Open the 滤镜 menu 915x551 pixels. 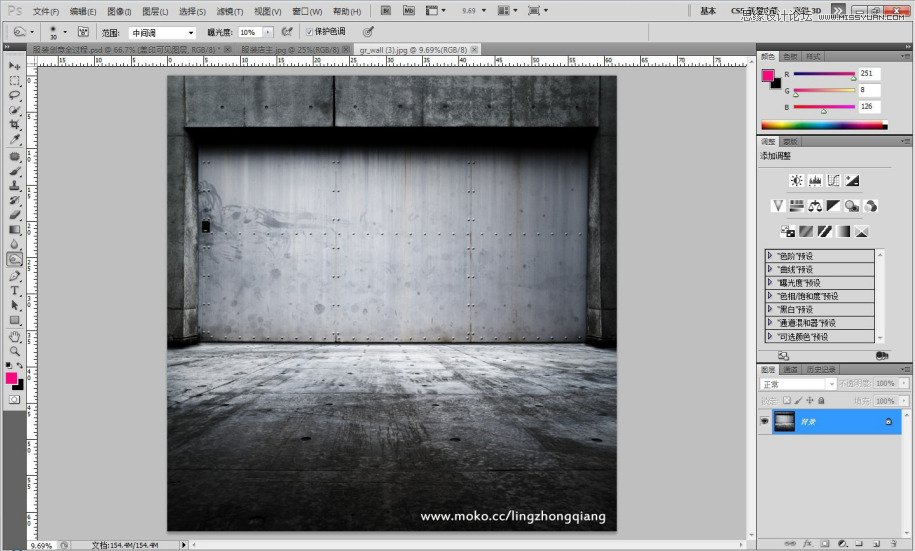(229, 11)
